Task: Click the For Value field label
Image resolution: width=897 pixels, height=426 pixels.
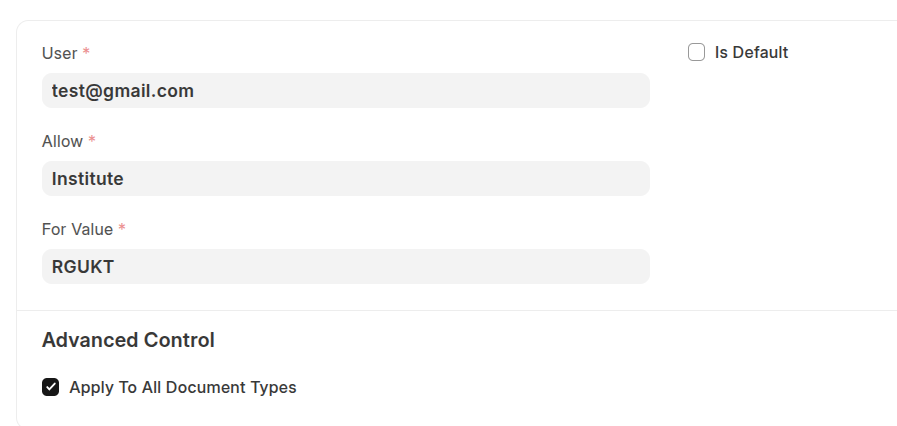Action: 77,229
